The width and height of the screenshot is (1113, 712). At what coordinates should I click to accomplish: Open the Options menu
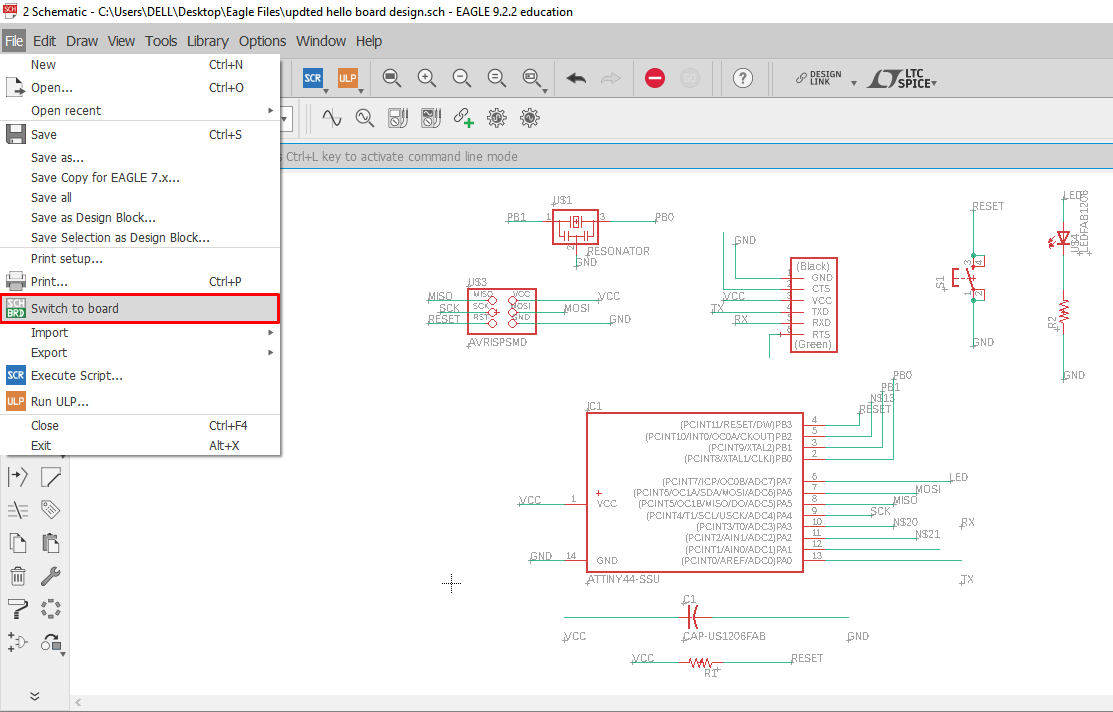[x=263, y=41]
